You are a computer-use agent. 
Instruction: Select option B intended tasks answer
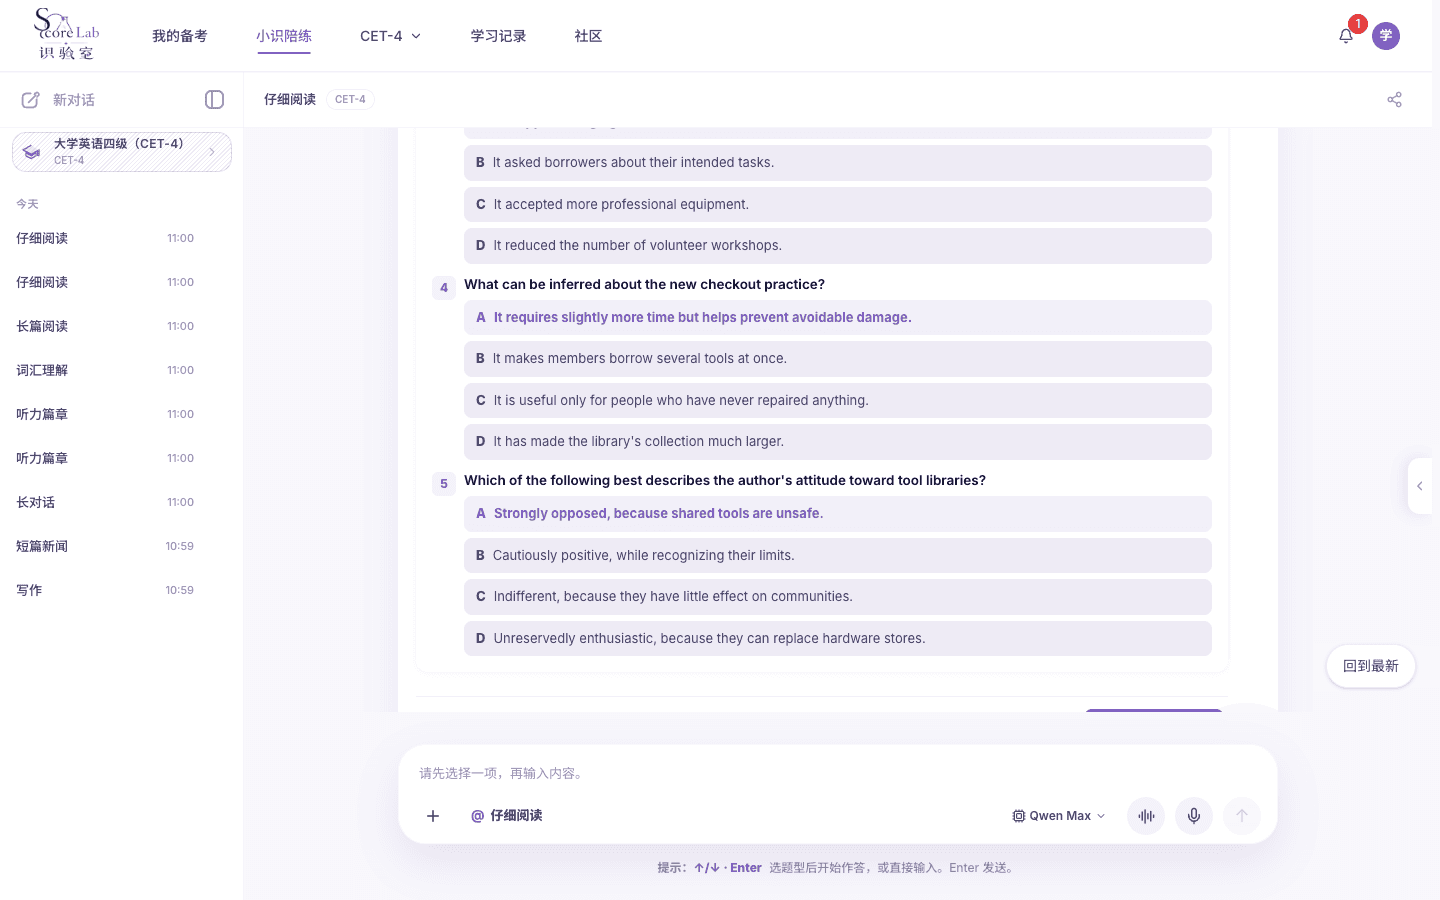[x=838, y=163]
